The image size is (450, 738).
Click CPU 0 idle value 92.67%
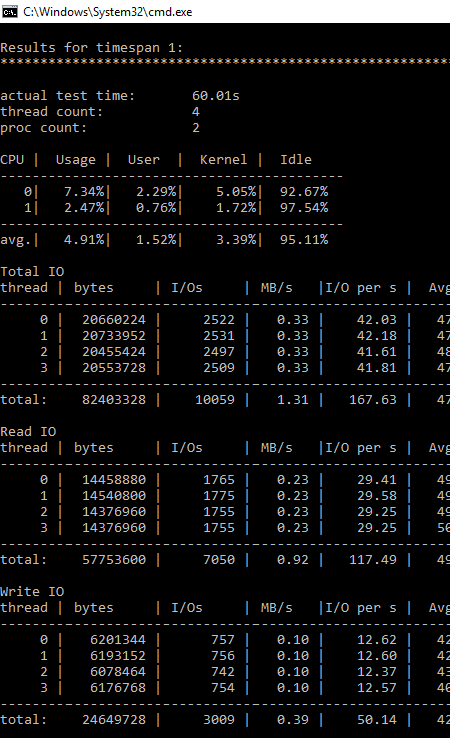click(x=304, y=192)
